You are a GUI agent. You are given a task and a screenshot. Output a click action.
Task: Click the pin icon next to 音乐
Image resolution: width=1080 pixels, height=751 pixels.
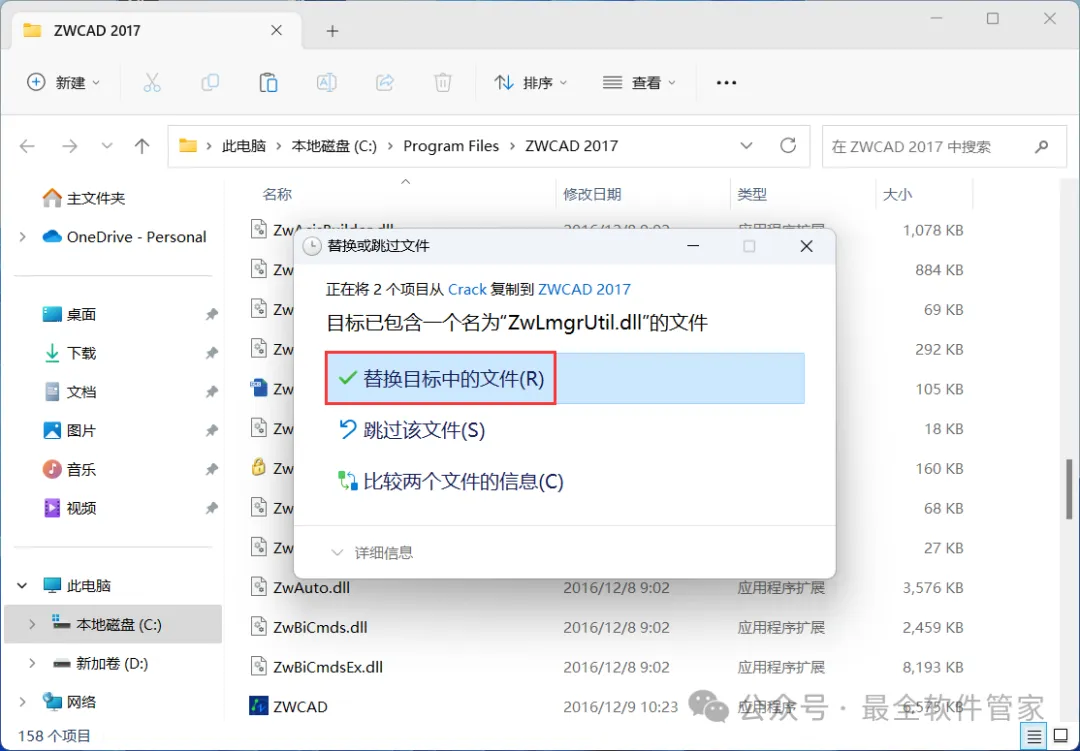click(211, 469)
